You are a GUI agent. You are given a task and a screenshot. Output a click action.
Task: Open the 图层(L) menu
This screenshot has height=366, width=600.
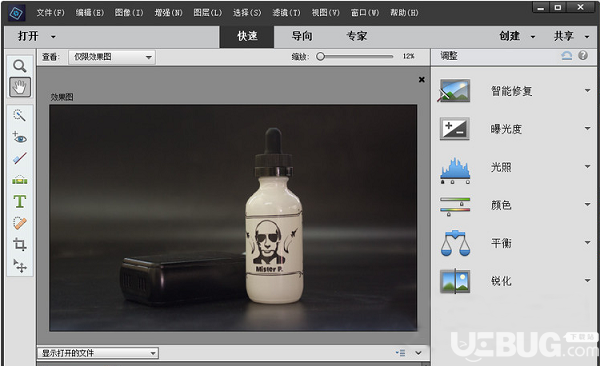click(x=207, y=13)
